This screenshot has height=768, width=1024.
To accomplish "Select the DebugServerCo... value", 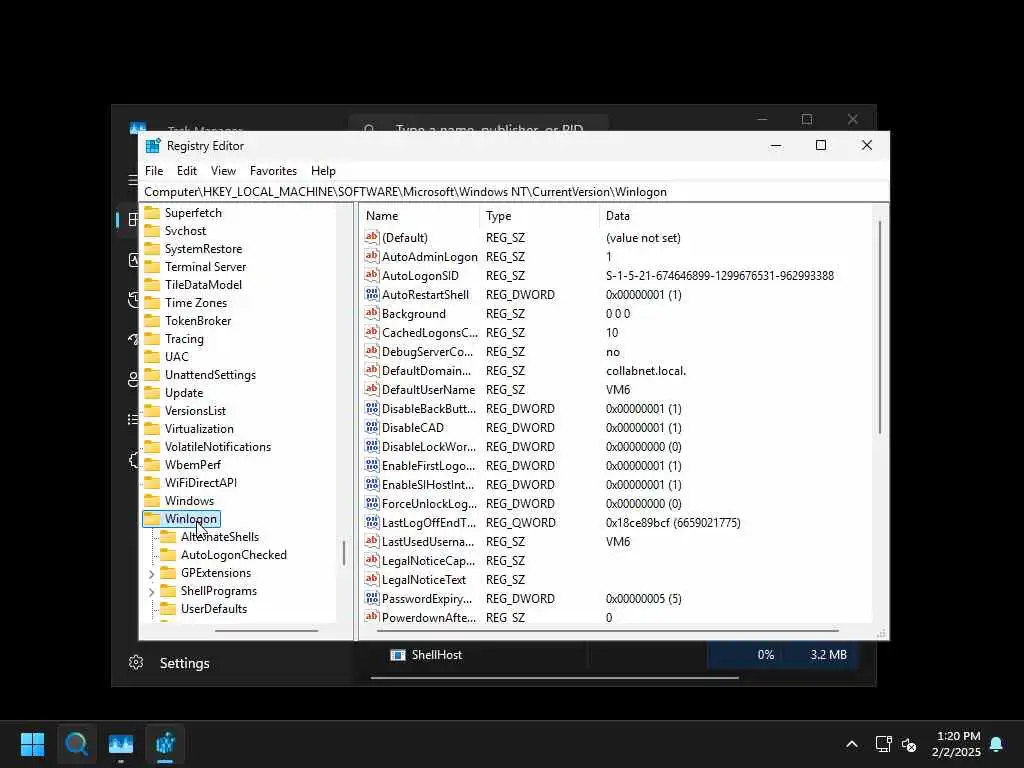I will [428, 351].
